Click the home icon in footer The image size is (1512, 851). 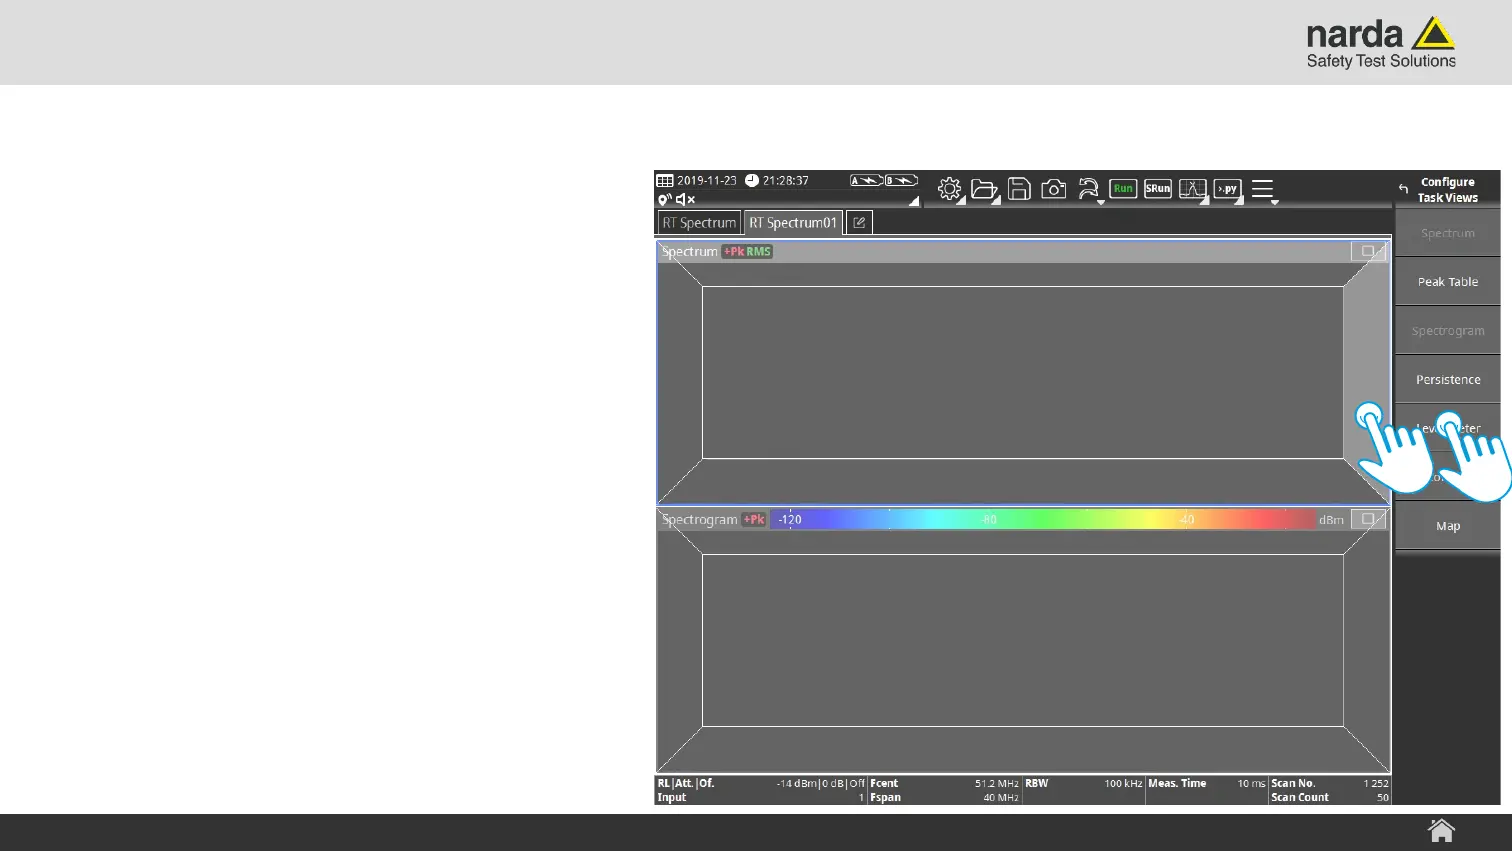1441,831
